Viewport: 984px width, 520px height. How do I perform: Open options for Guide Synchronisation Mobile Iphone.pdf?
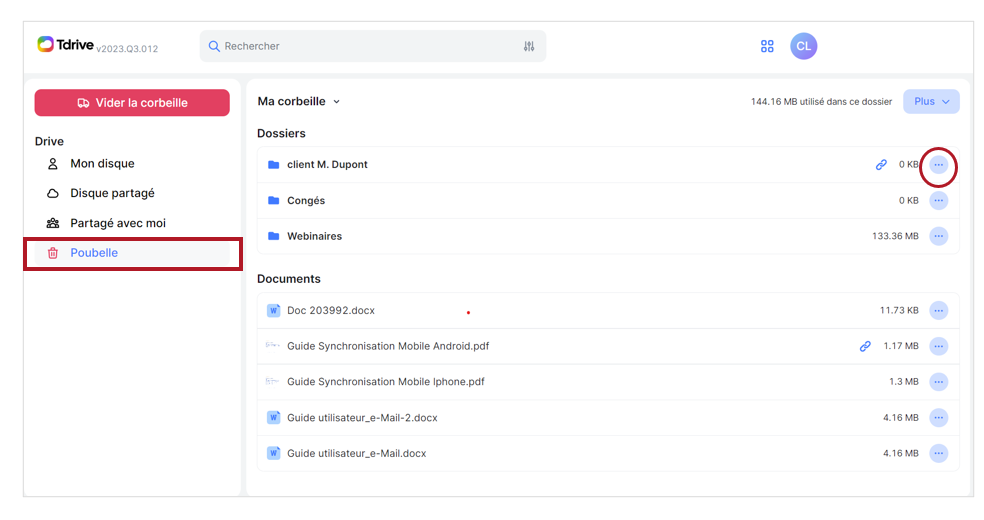(x=938, y=382)
